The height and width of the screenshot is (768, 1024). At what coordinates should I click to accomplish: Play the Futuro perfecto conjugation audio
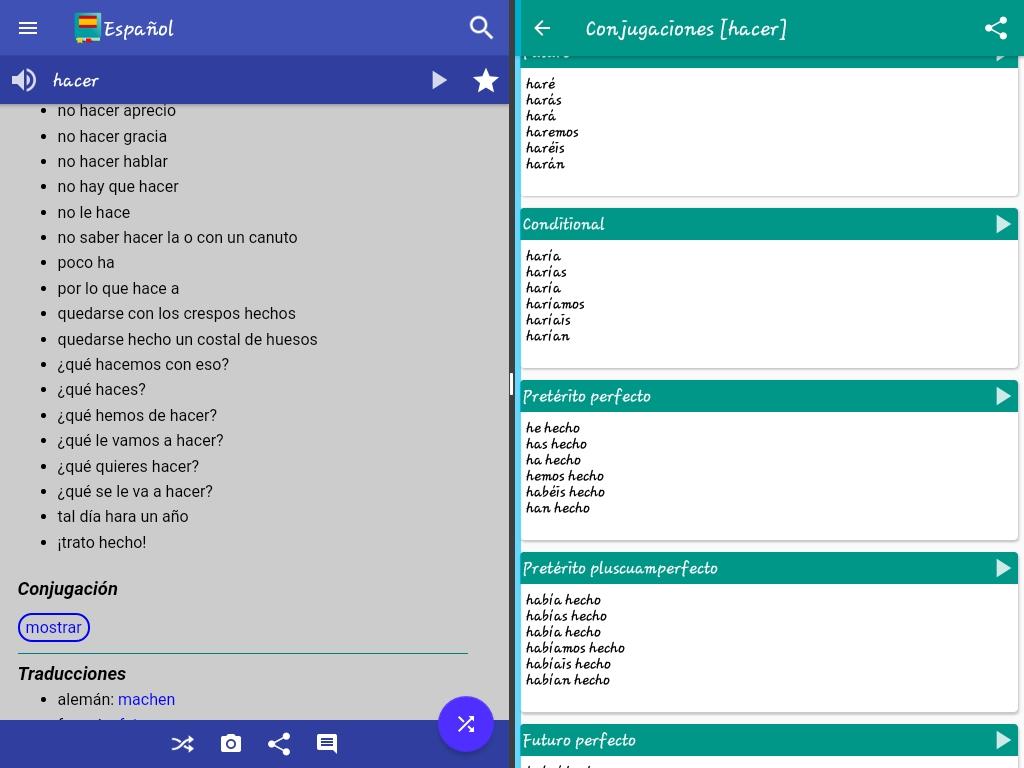point(1003,740)
